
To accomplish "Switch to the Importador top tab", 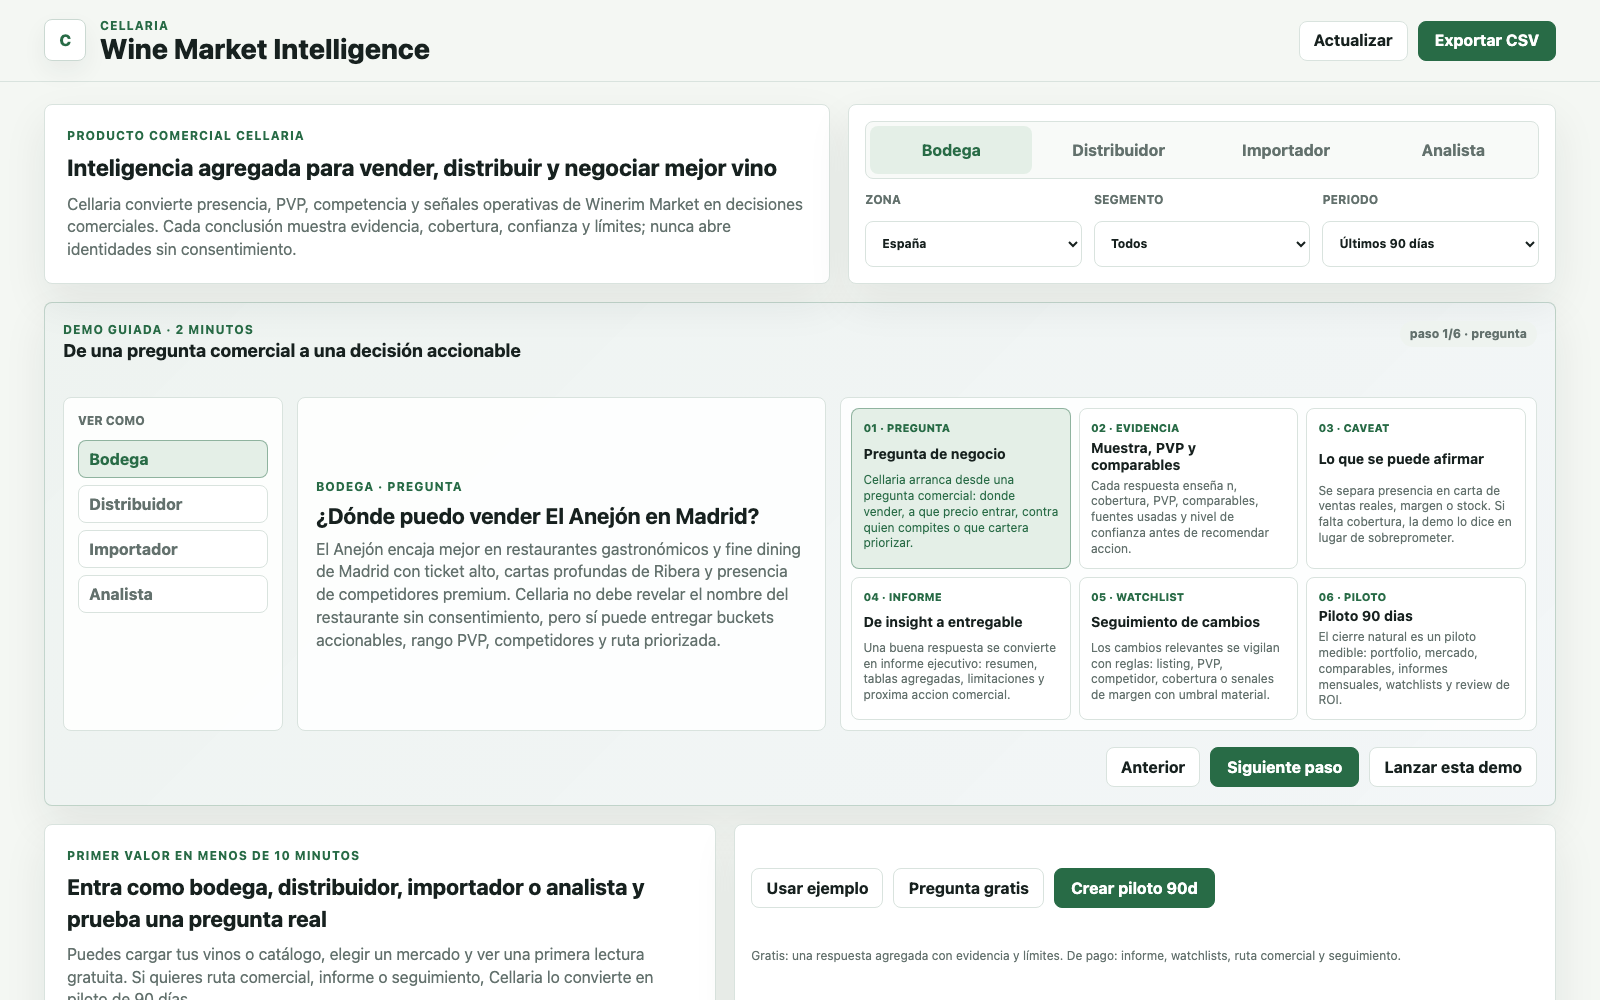I will pyautogui.click(x=1286, y=150).
